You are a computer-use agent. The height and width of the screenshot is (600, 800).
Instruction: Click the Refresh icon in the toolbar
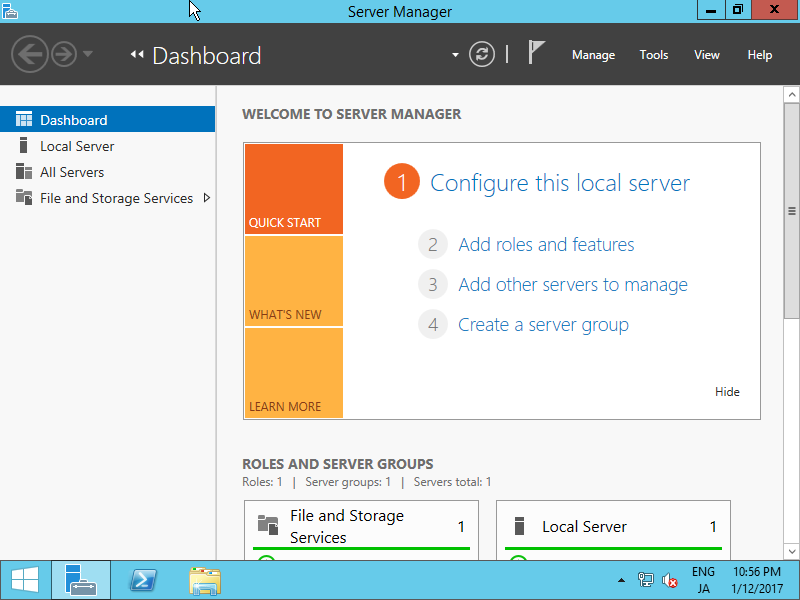tap(481, 54)
